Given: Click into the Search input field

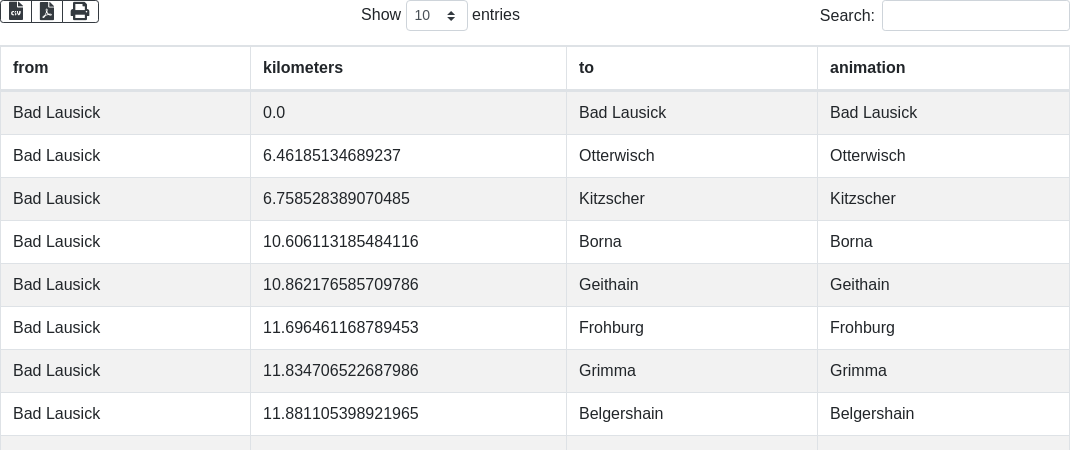Looking at the screenshot, I should tap(975, 15).
